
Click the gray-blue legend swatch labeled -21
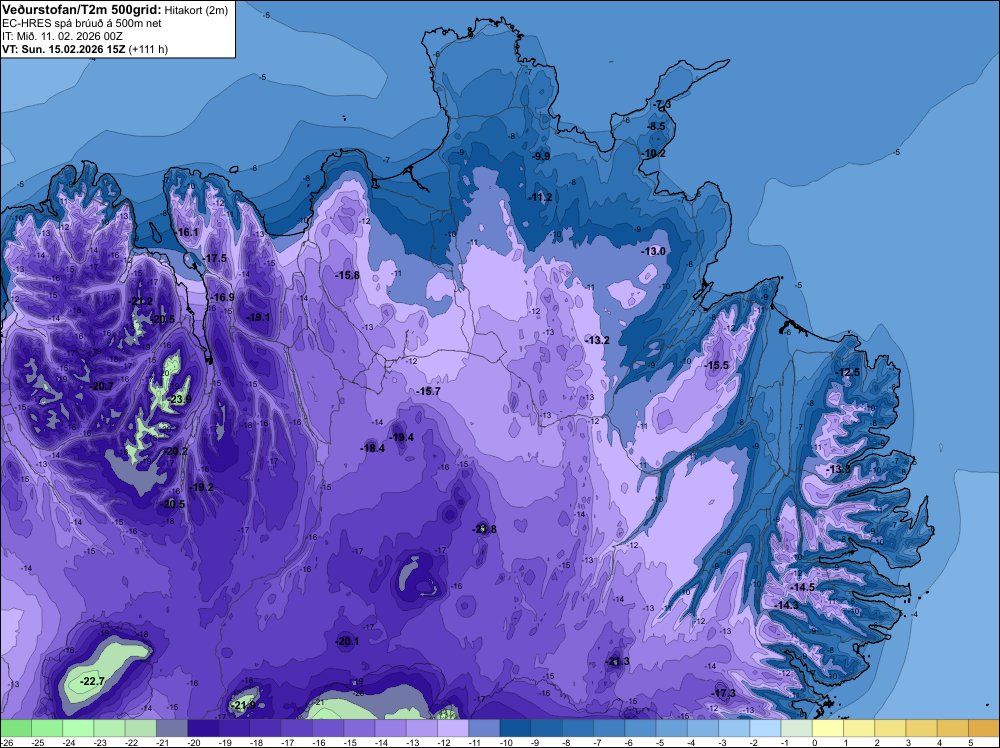pos(172,728)
